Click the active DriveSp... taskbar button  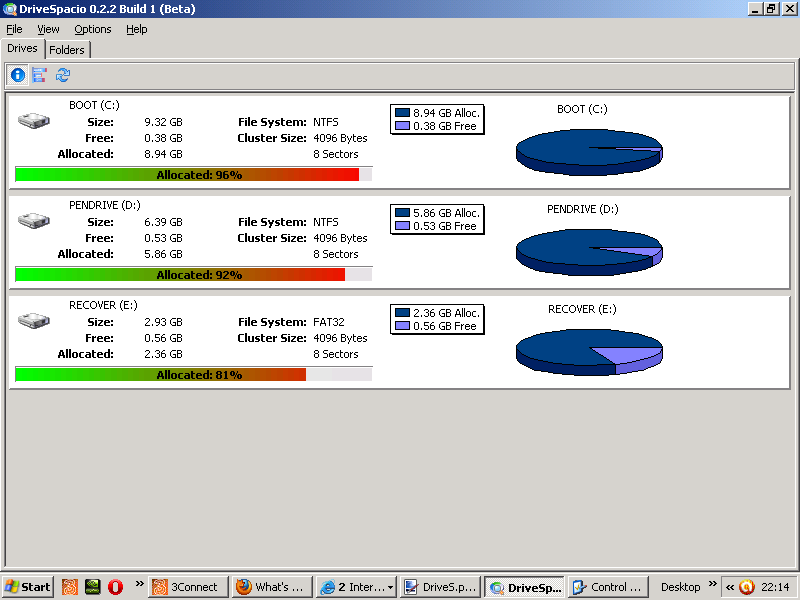coord(524,587)
